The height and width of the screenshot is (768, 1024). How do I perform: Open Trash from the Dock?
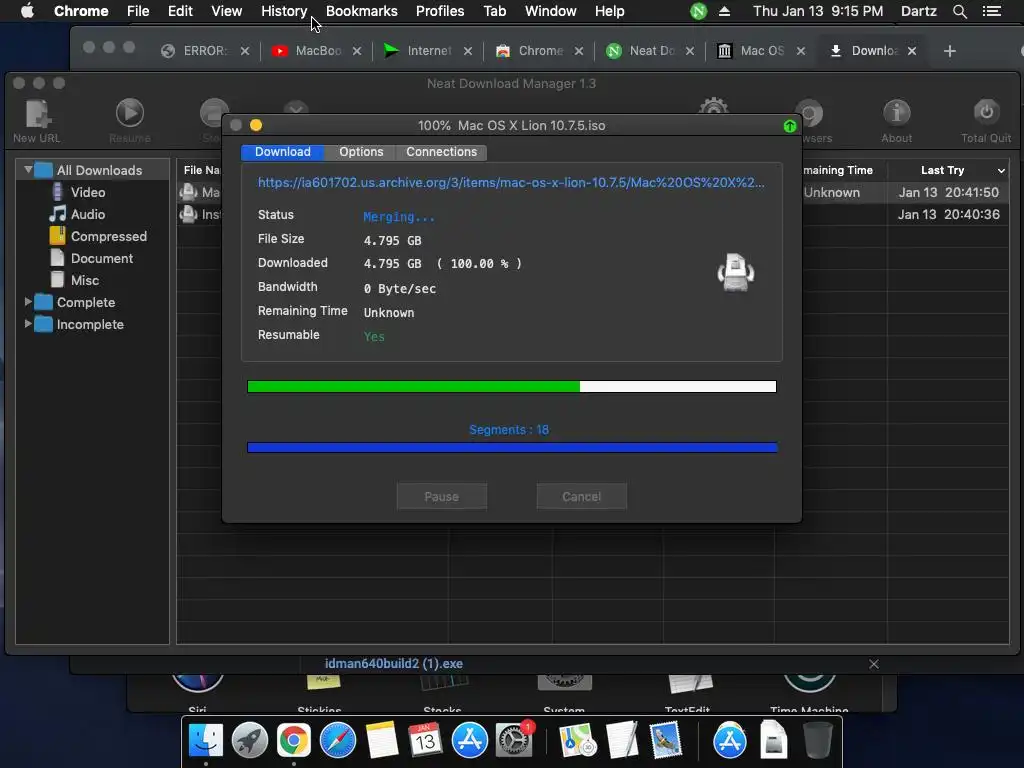coord(817,741)
